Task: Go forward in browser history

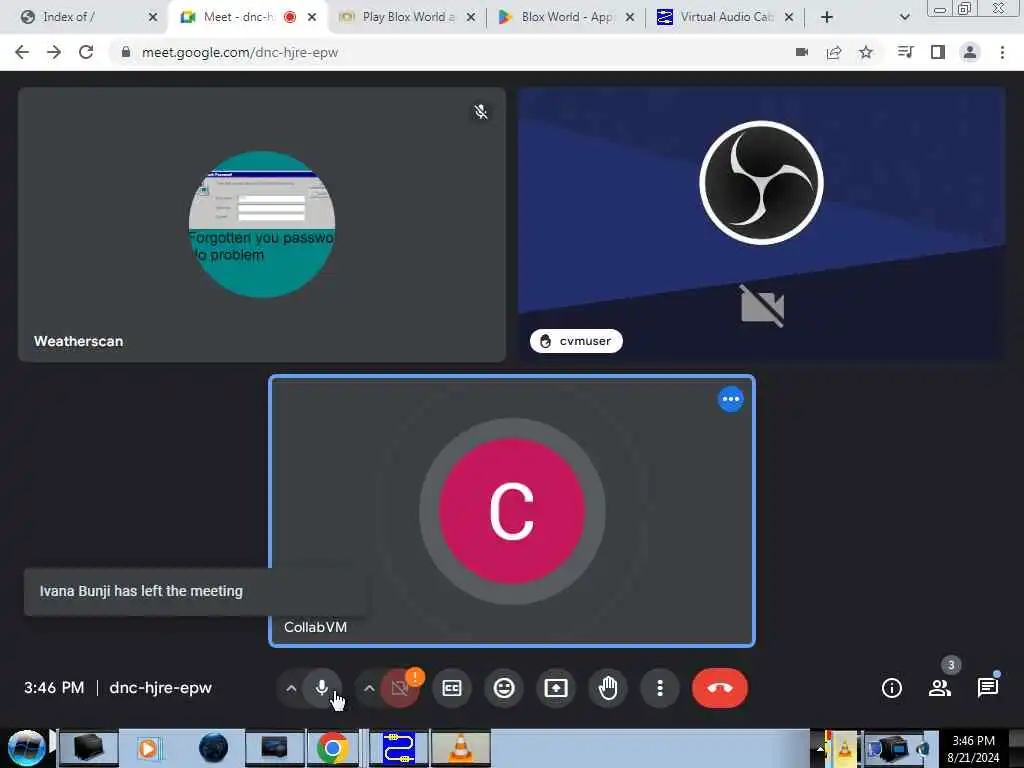Action: tap(54, 52)
